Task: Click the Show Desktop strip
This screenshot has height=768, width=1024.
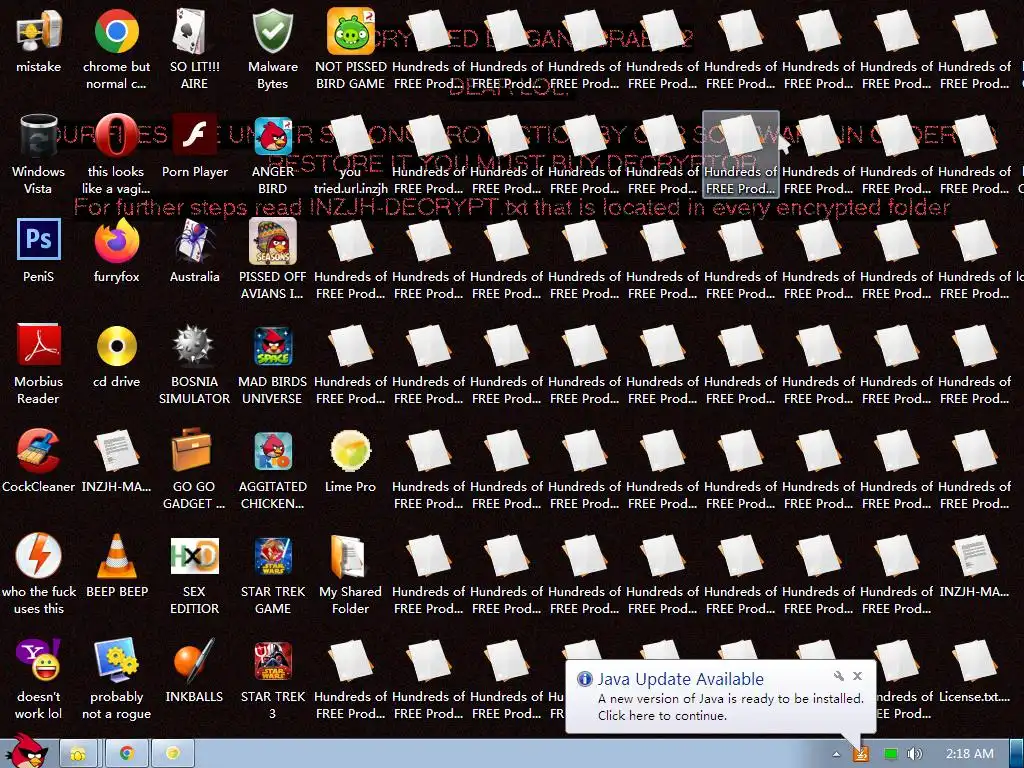Action: (1017, 754)
